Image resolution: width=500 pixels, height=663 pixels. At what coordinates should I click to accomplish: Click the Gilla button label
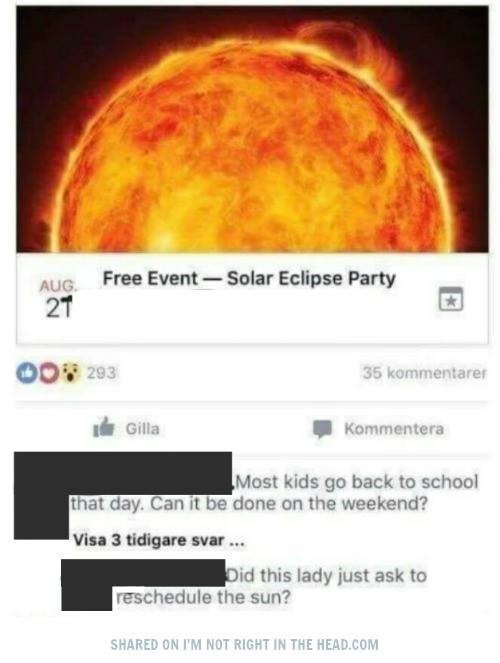click(x=142, y=429)
